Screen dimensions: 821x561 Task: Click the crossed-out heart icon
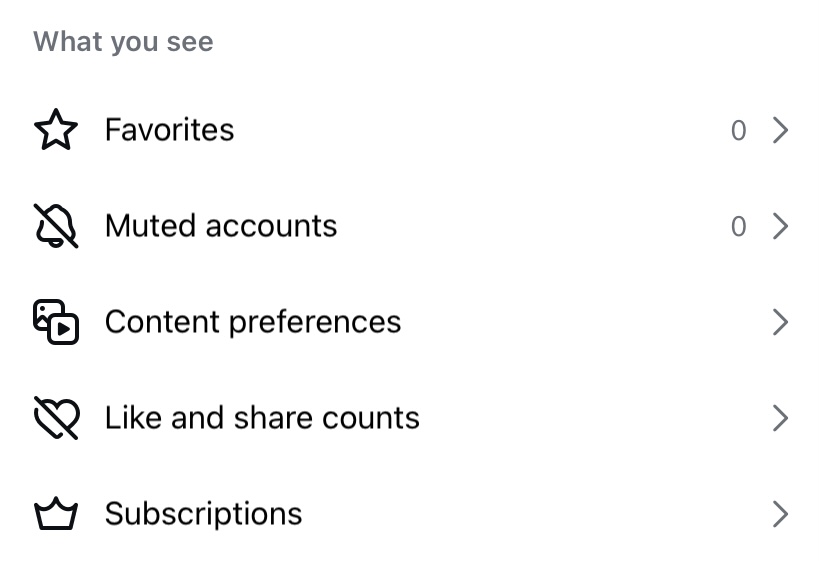(x=56, y=418)
